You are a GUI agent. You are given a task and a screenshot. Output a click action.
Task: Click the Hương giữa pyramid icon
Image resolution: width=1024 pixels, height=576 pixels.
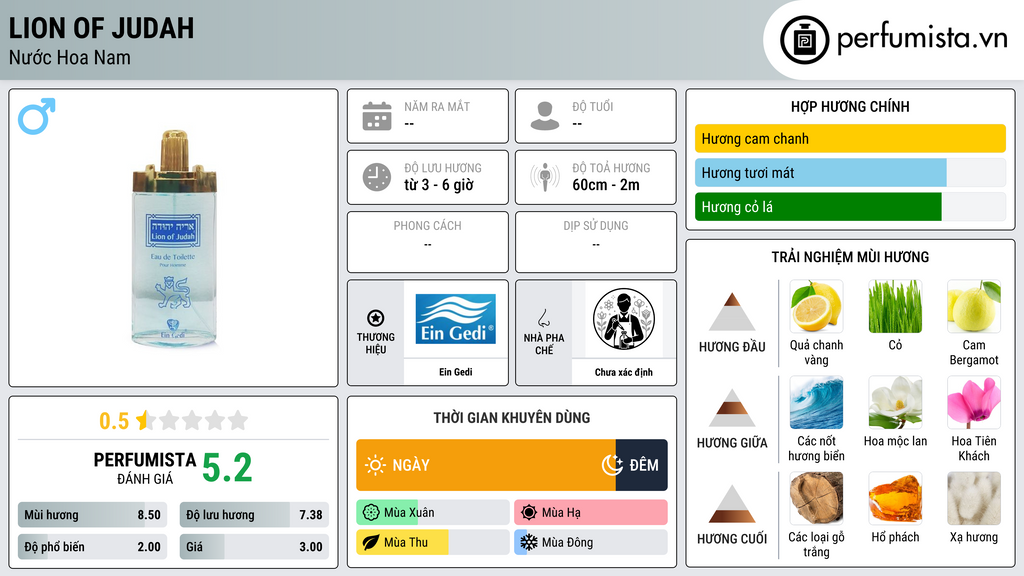tap(732, 408)
